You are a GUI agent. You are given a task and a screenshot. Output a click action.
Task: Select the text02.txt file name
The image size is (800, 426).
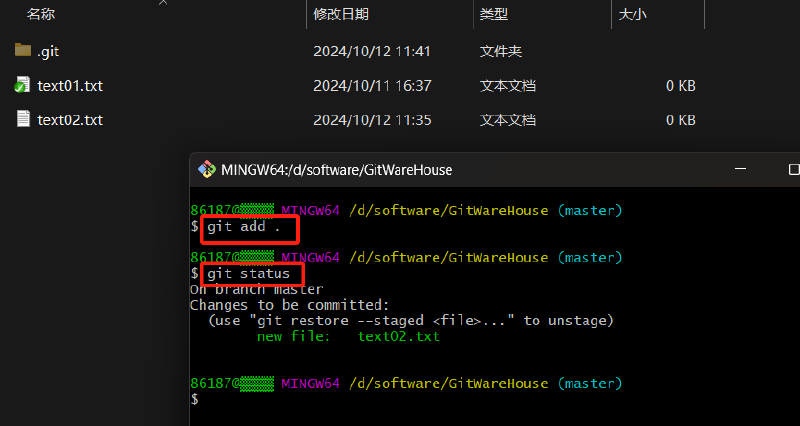point(70,120)
